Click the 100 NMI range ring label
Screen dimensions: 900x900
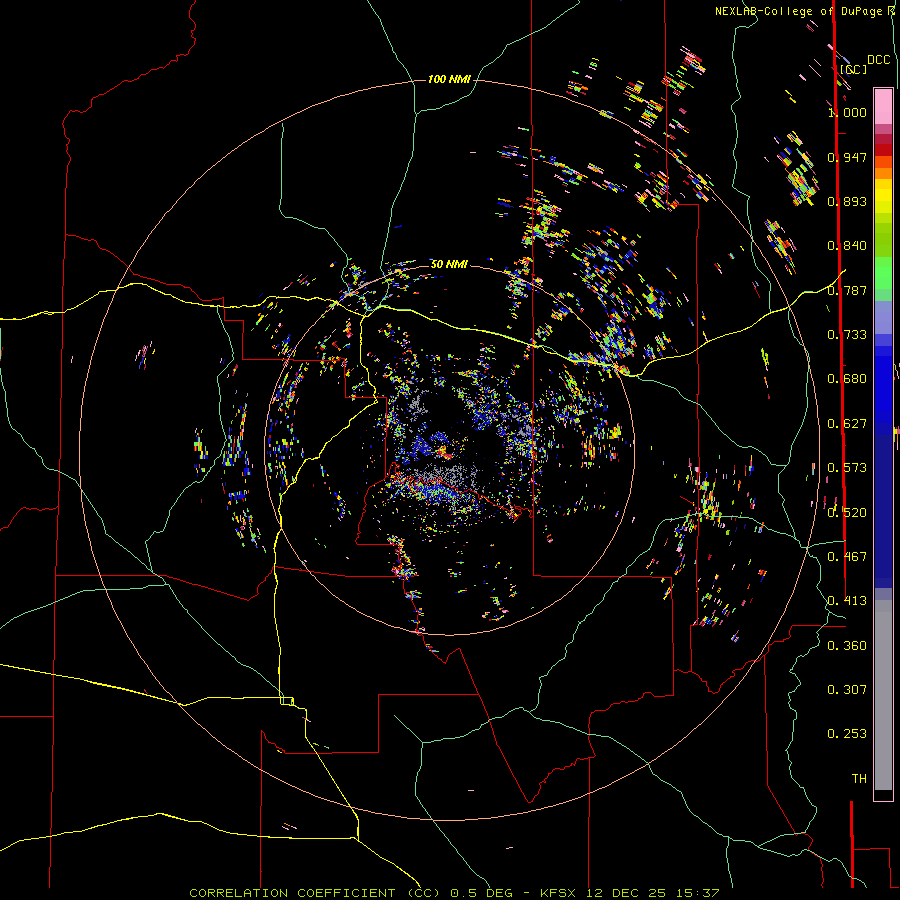449,79
